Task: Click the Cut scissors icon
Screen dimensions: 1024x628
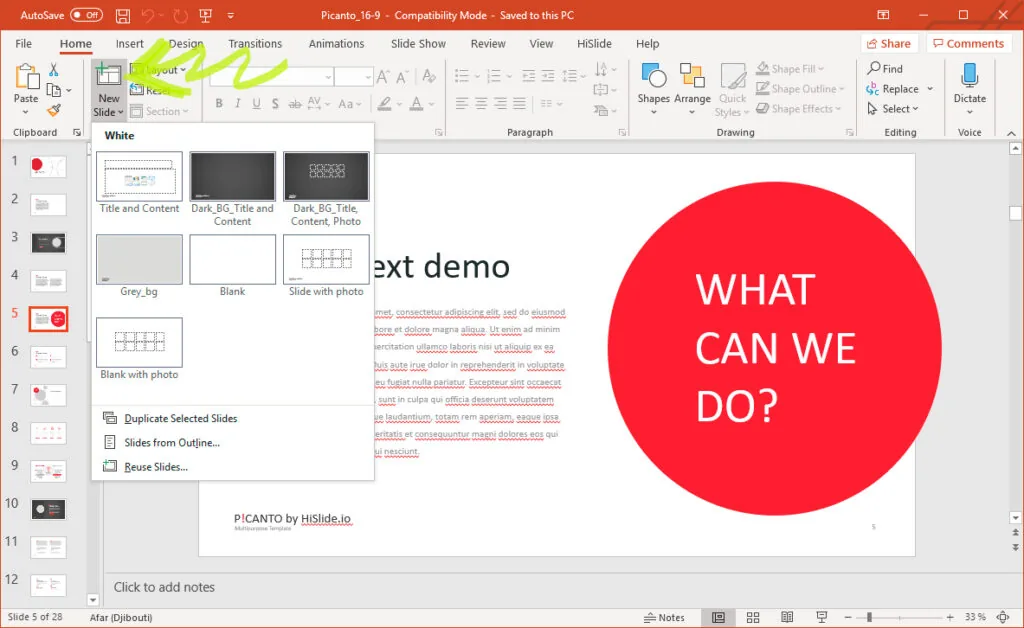Action: click(54, 69)
